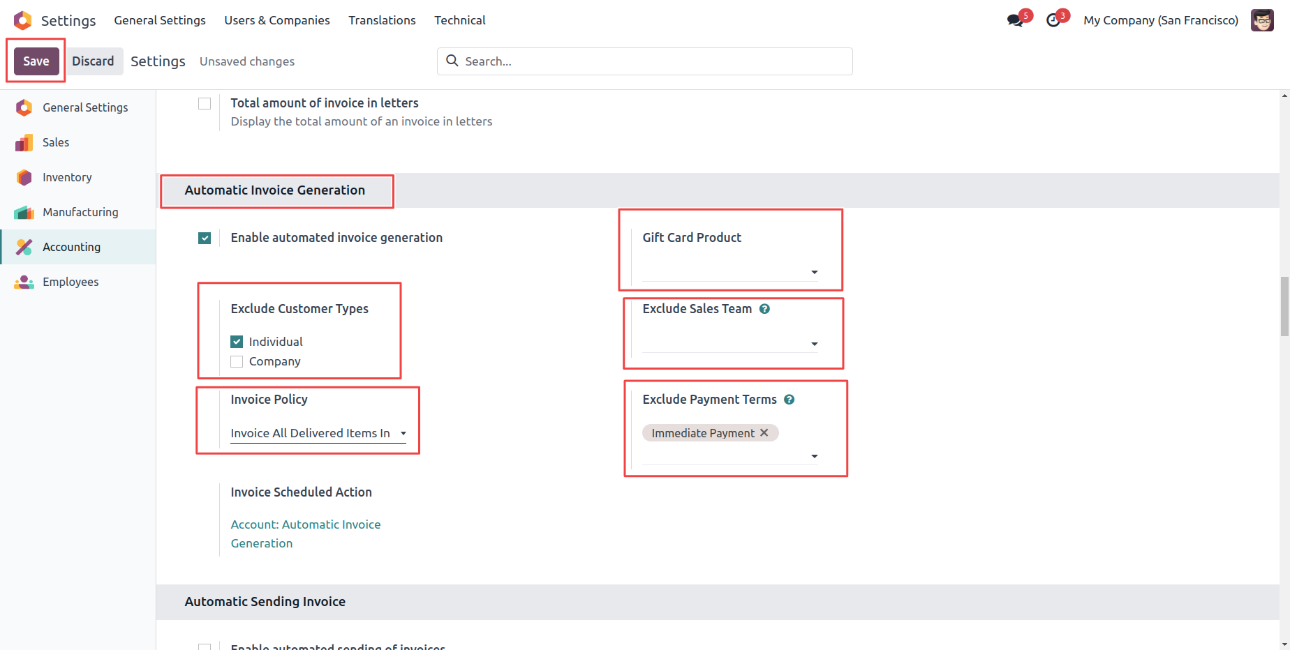Remove the Immediate Payment tag

point(764,433)
